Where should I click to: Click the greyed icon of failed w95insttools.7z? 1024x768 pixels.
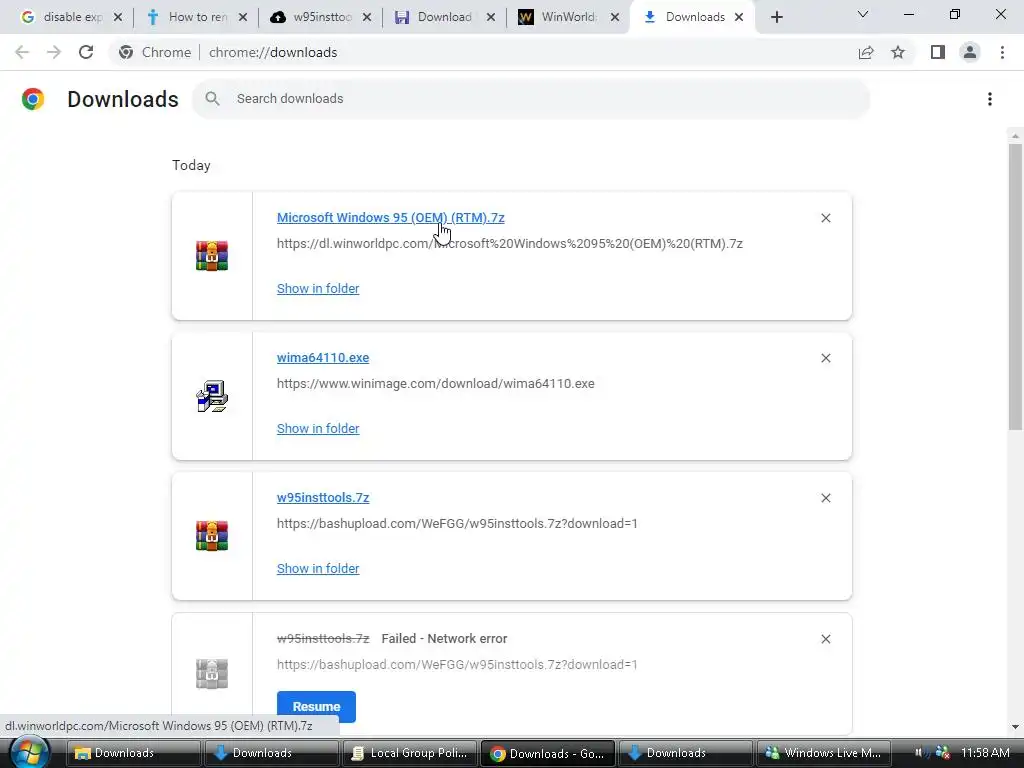click(212, 673)
